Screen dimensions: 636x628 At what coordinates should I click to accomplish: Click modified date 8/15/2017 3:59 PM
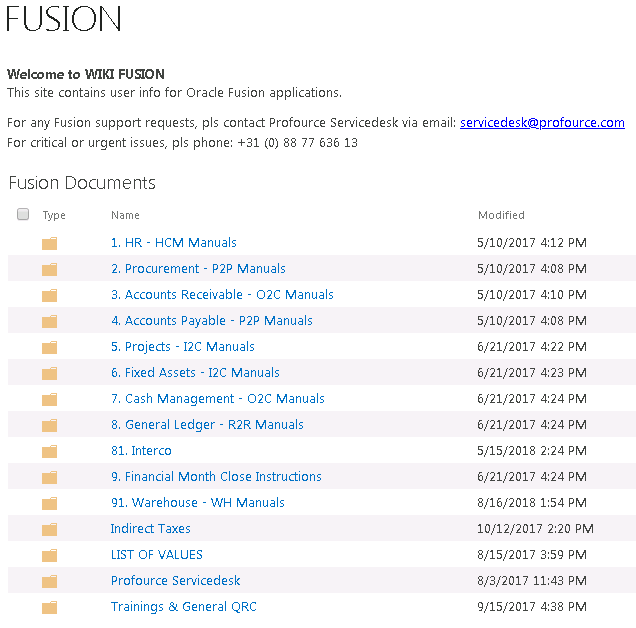click(x=532, y=554)
